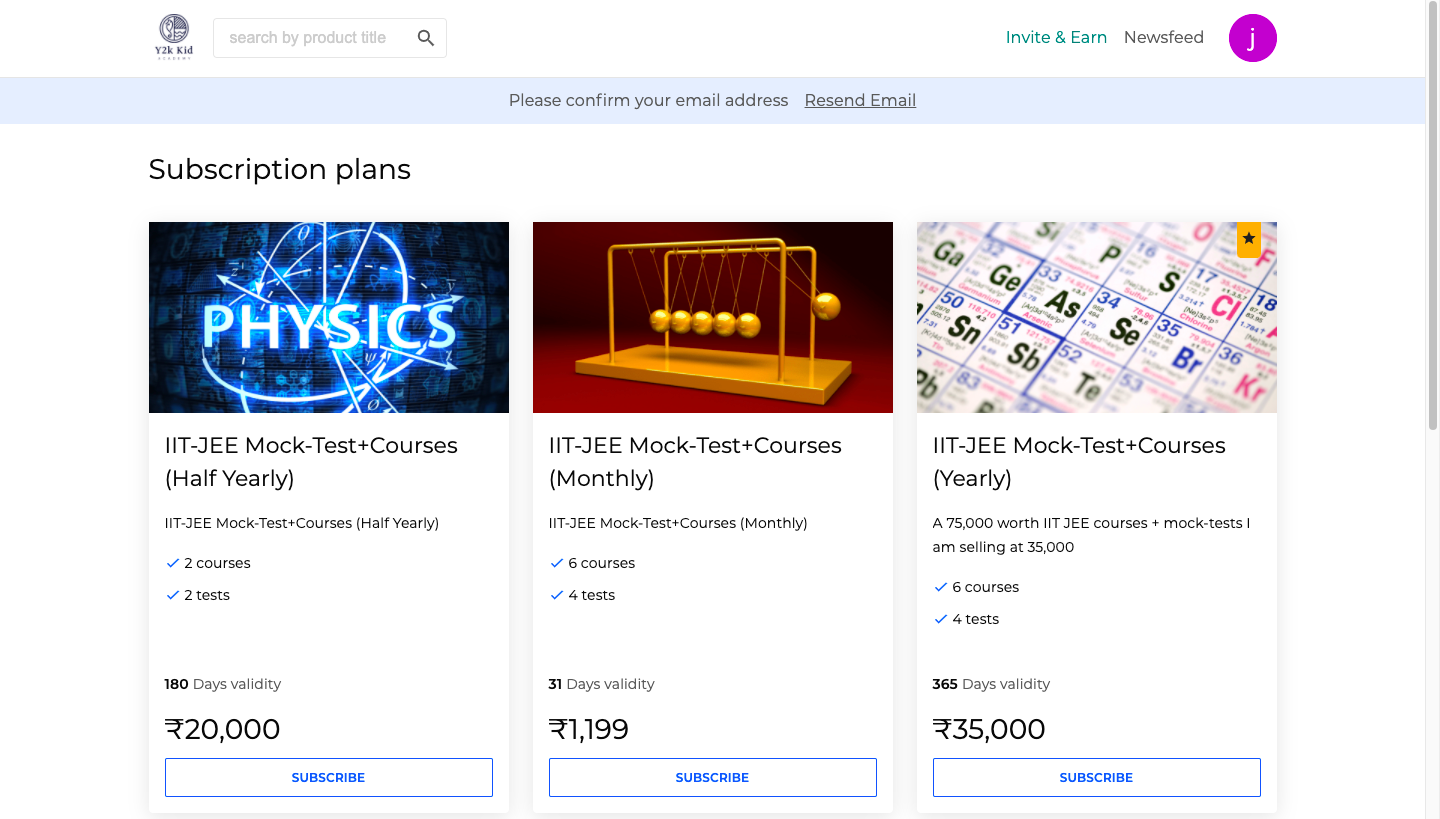1440x819 pixels.
Task: Subscribe to the Yearly plan
Action: coord(1096,777)
